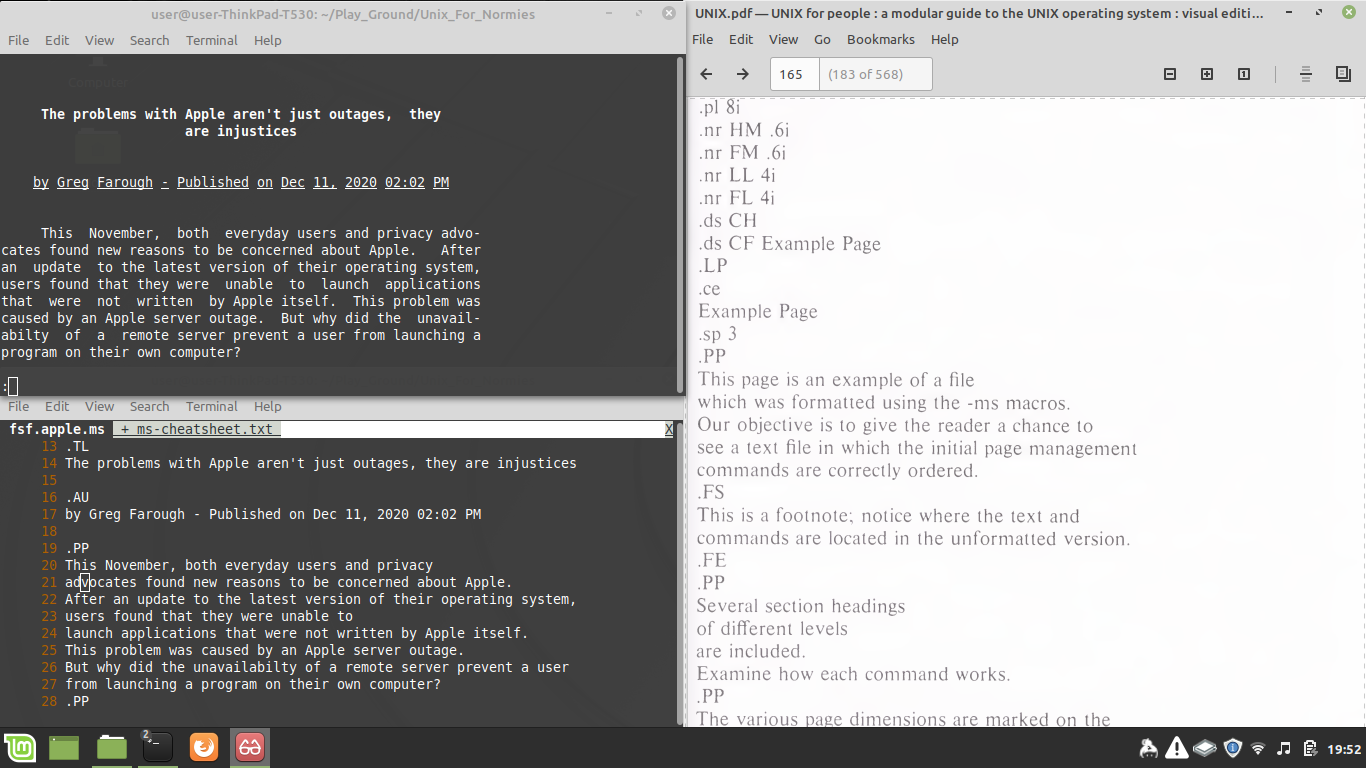Click '.nr HM .6i' line in PDF

[x=744, y=130]
